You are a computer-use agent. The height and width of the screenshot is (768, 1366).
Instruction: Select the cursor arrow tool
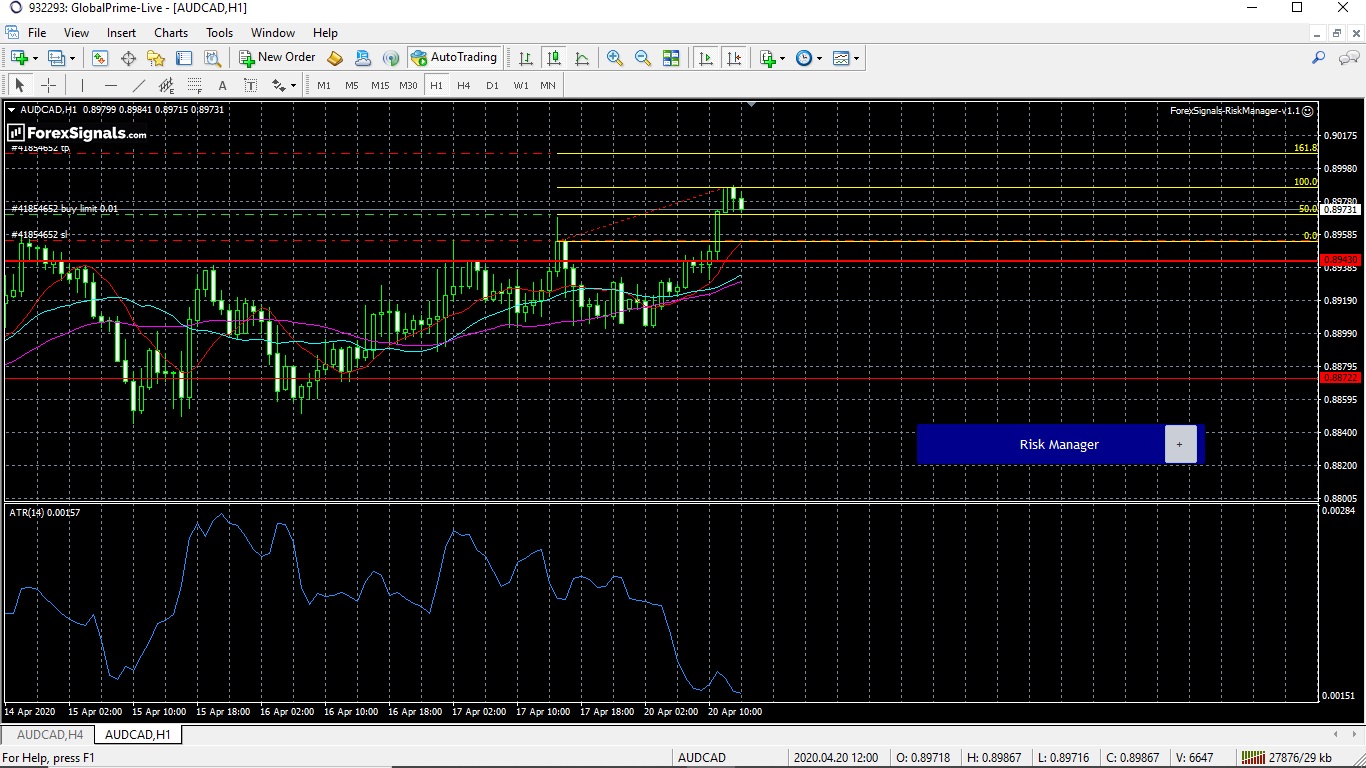tap(19, 85)
